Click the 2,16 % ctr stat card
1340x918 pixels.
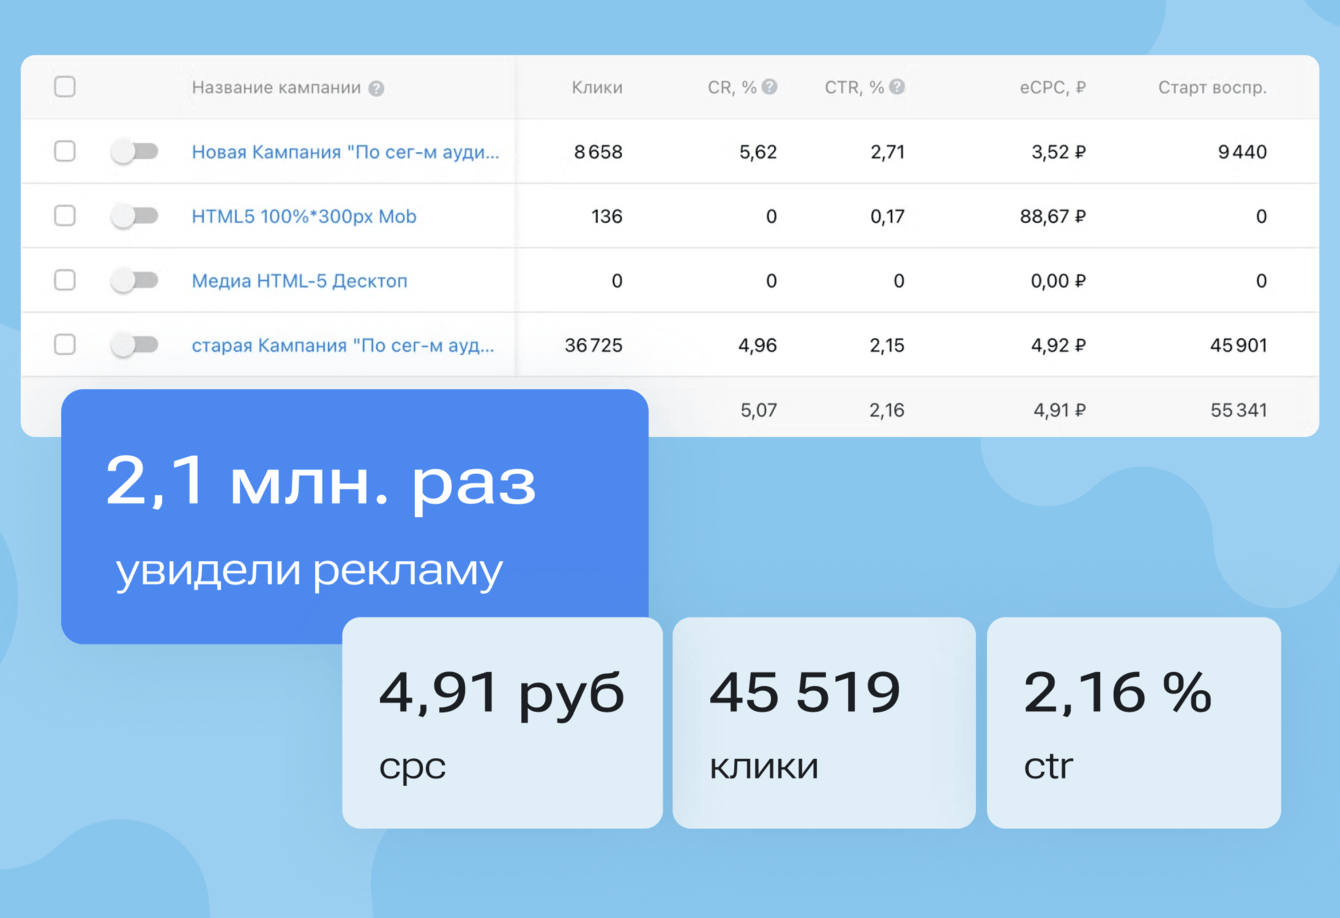click(1134, 722)
